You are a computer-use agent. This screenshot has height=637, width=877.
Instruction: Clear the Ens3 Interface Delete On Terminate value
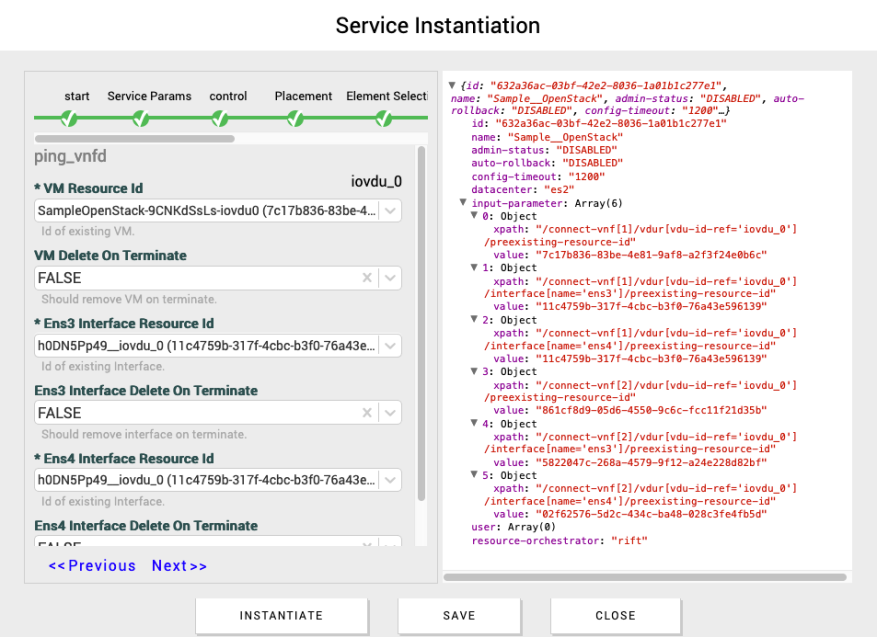[367, 413]
